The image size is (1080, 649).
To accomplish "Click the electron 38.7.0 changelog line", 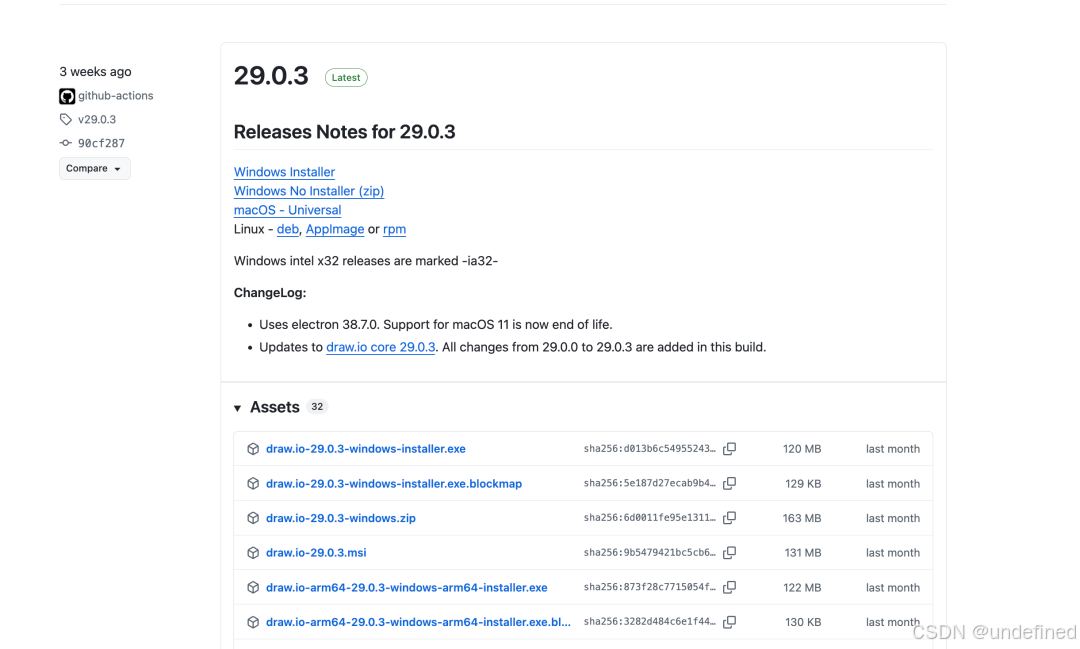I will coord(435,324).
